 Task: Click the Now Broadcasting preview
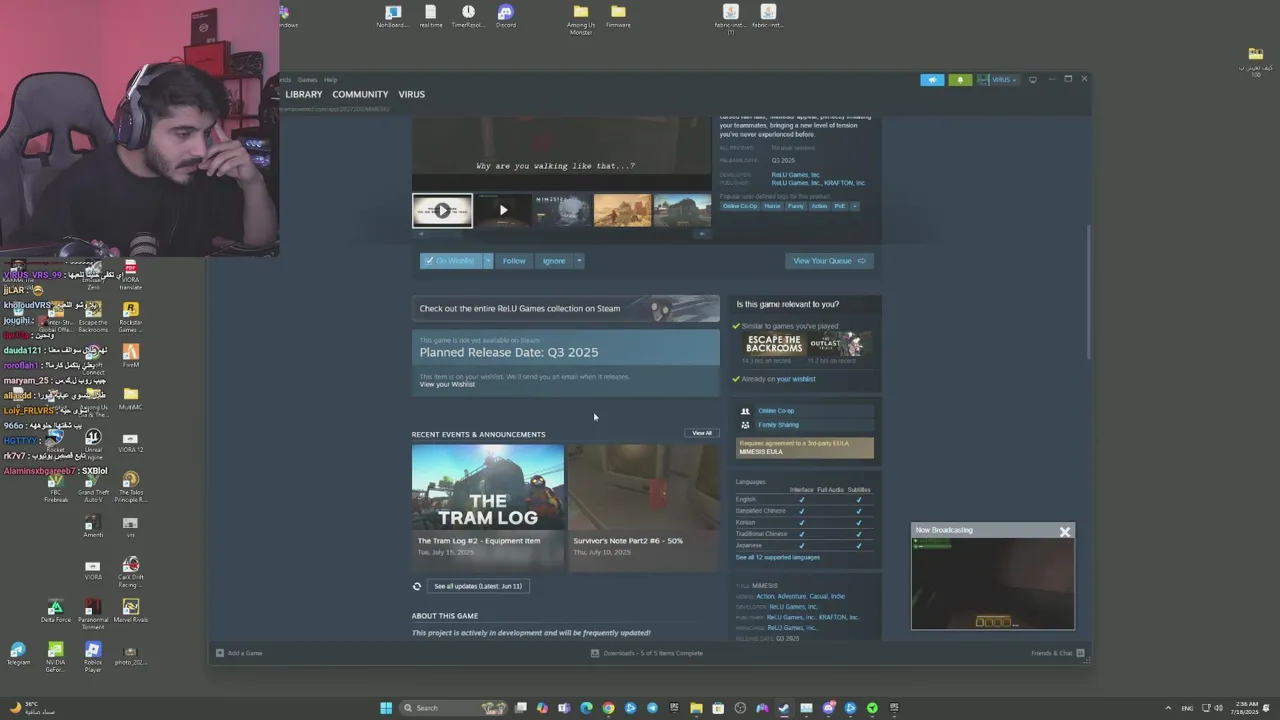(993, 583)
